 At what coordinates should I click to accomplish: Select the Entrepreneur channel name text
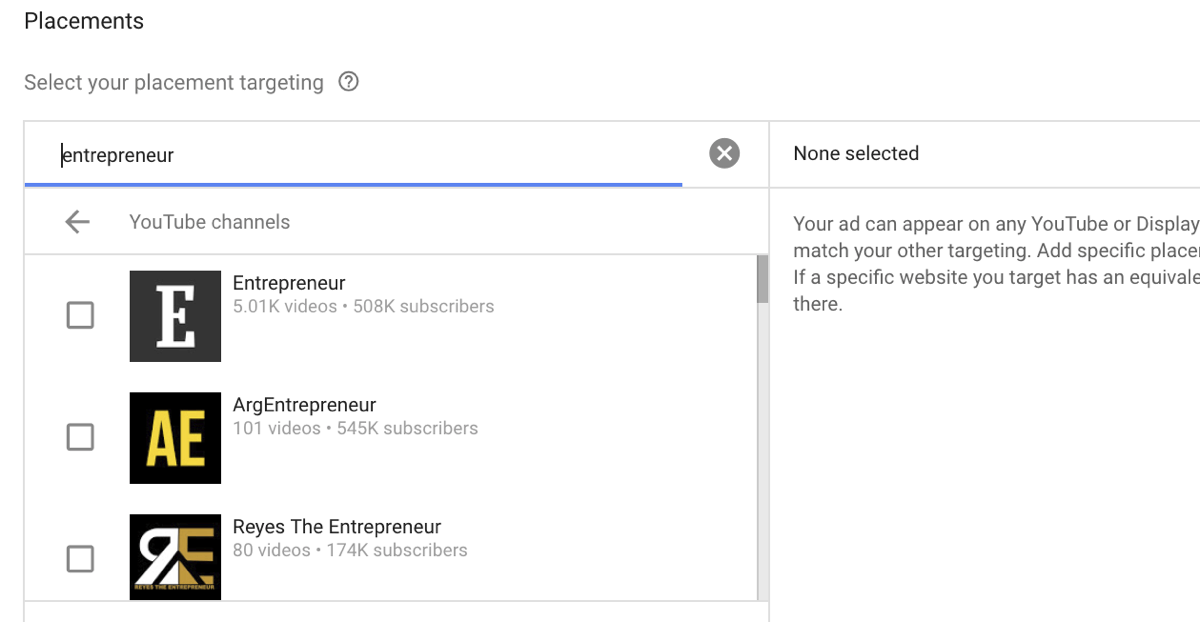289,283
